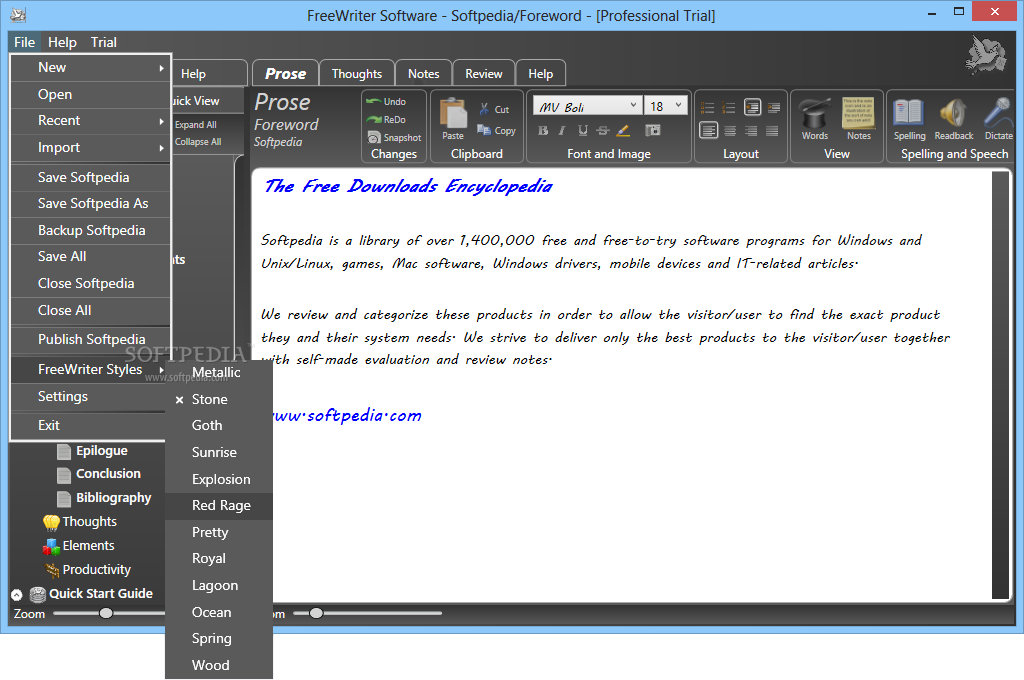The width and height of the screenshot is (1024, 680).
Task: Click the left panel Zoom slider handle
Action: click(106, 613)
